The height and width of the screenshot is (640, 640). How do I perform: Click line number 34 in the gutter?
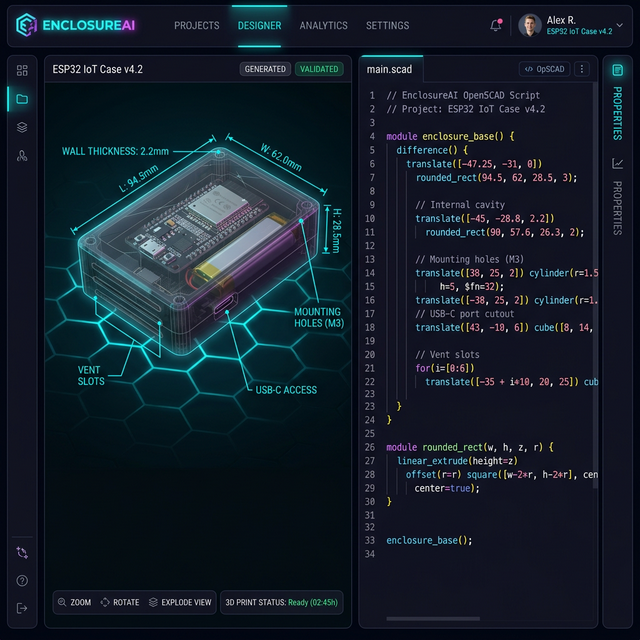pyautogui.click(x=370, y=554)
